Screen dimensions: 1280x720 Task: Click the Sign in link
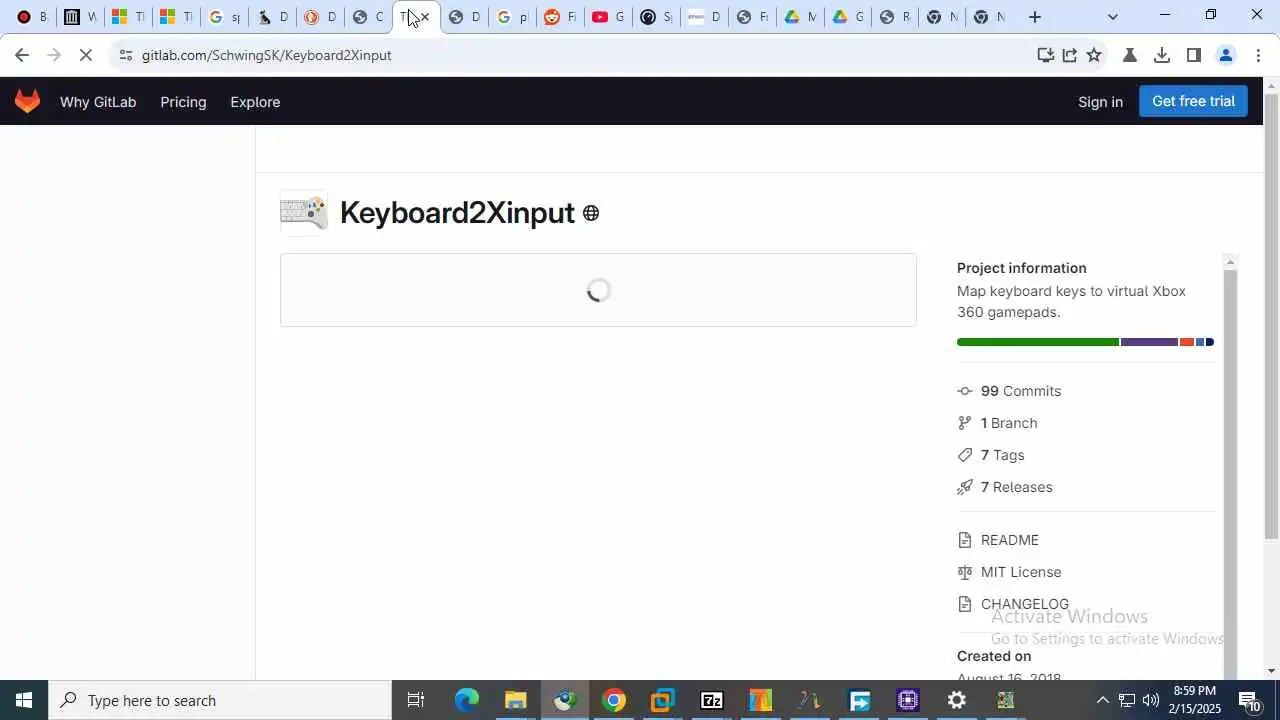(x=1100, y=102)
